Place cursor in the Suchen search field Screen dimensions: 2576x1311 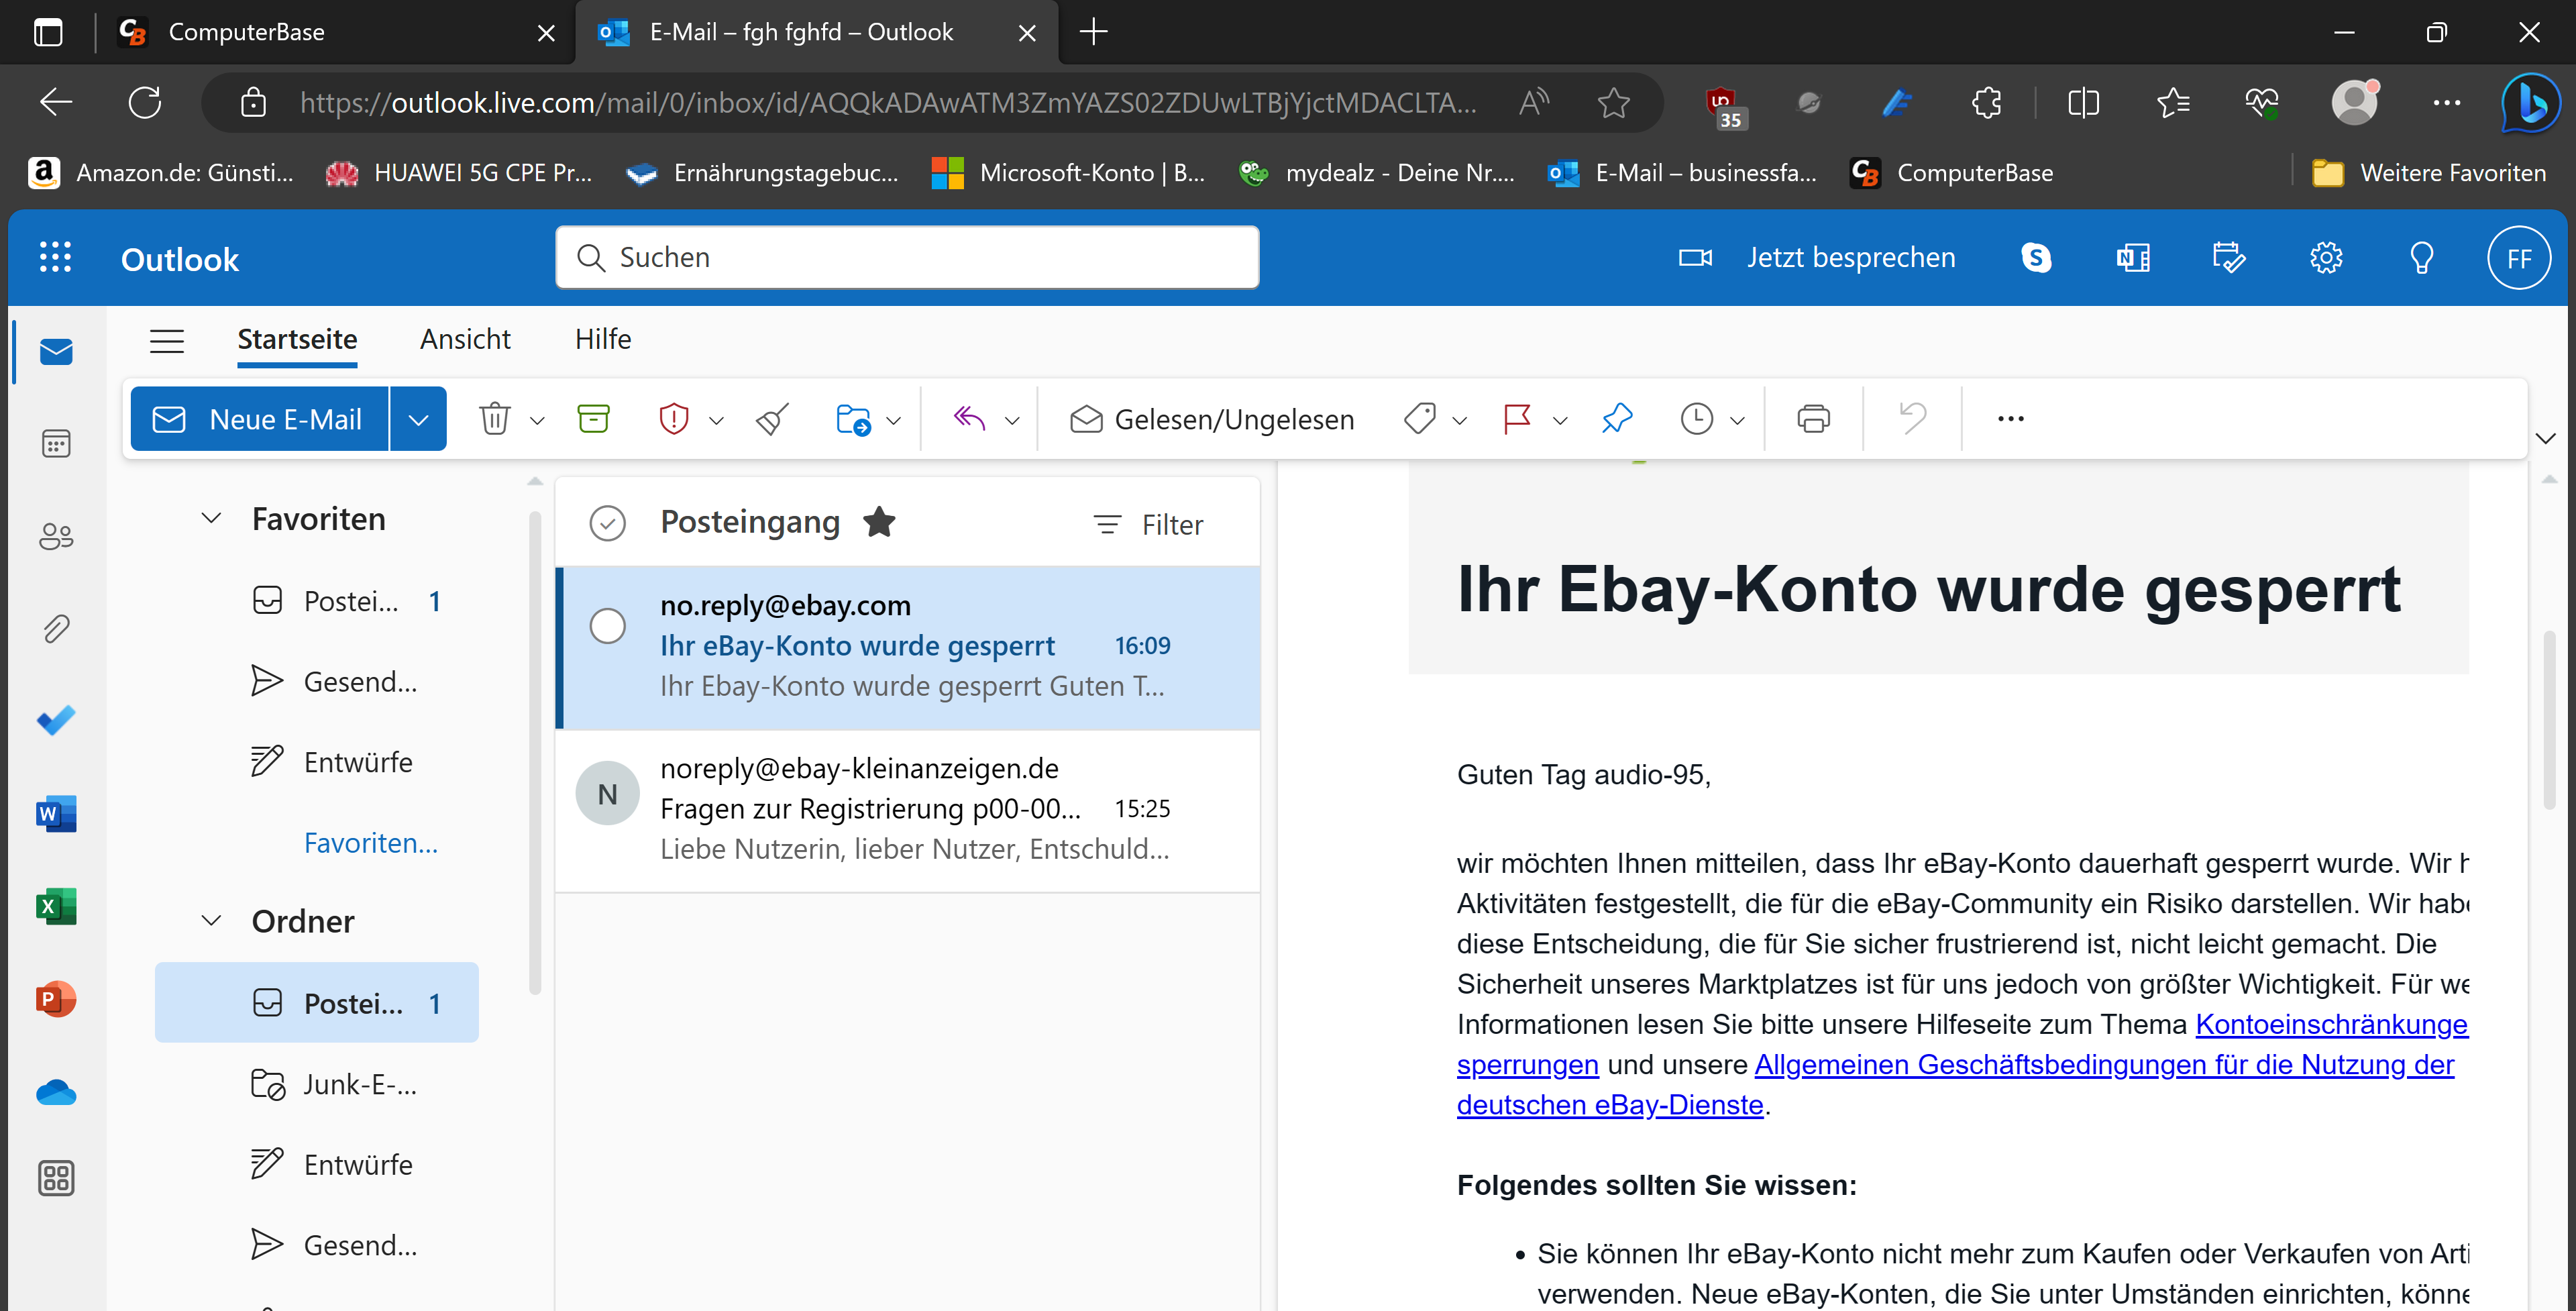905,257
